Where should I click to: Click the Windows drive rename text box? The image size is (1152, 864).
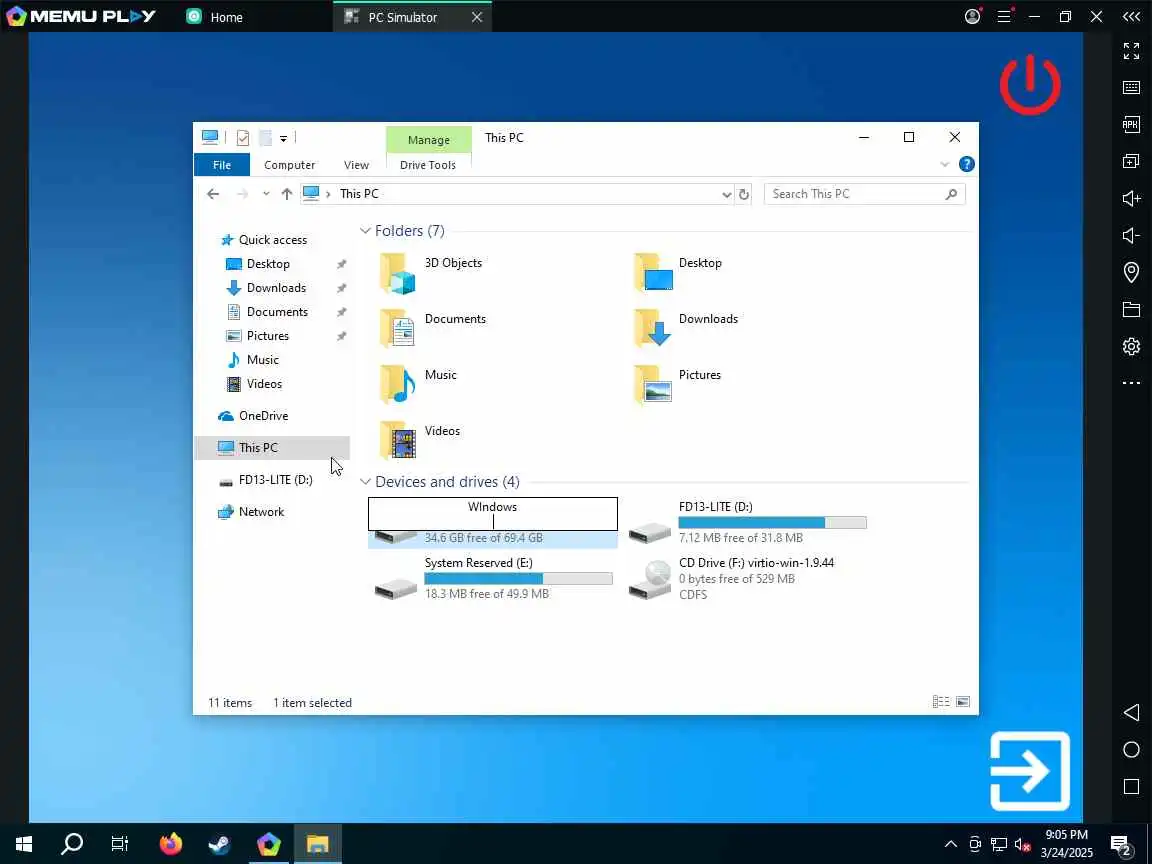tap(492, 514)
